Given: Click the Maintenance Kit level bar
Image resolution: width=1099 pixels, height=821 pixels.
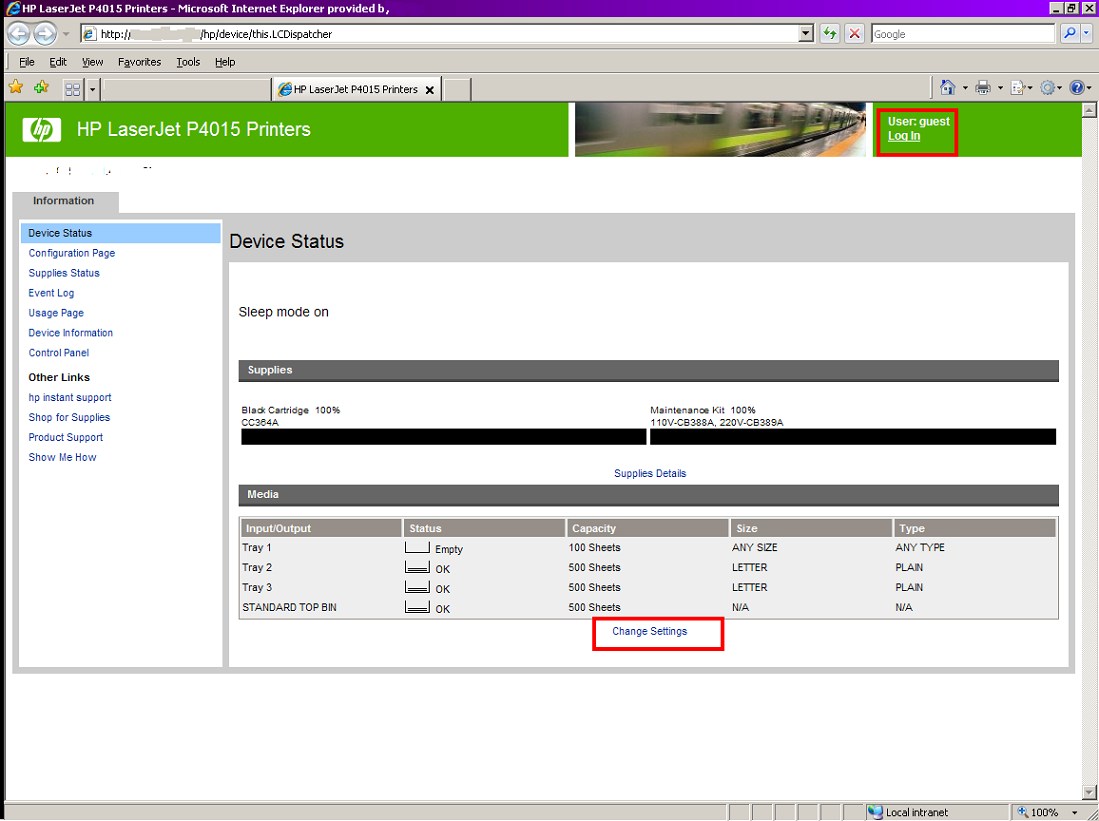Looking at the screenshot, I should pos(853,437).
